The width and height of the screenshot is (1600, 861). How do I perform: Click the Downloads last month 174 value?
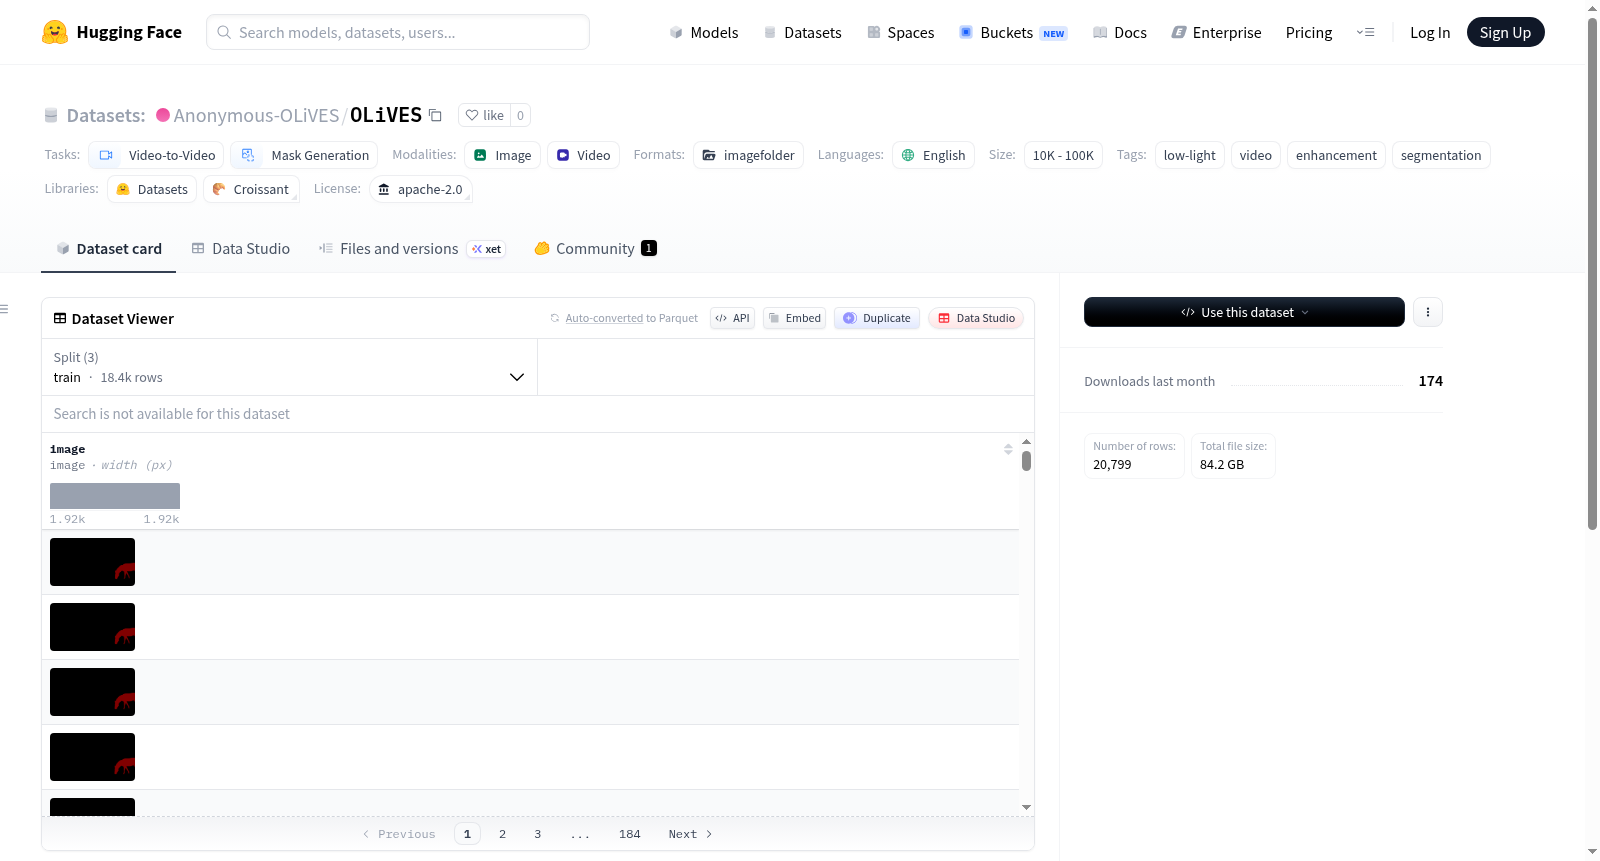click(x=1430, y=381)
